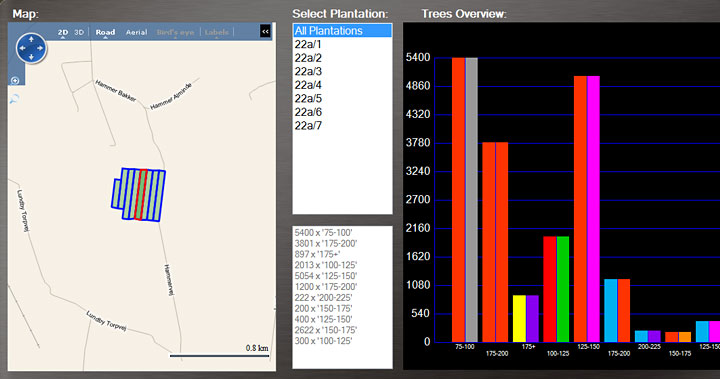The width and height of the screenshot is (720, 379).
Task: Select the Bird's eye map view
Action: [x=175, y=32]
